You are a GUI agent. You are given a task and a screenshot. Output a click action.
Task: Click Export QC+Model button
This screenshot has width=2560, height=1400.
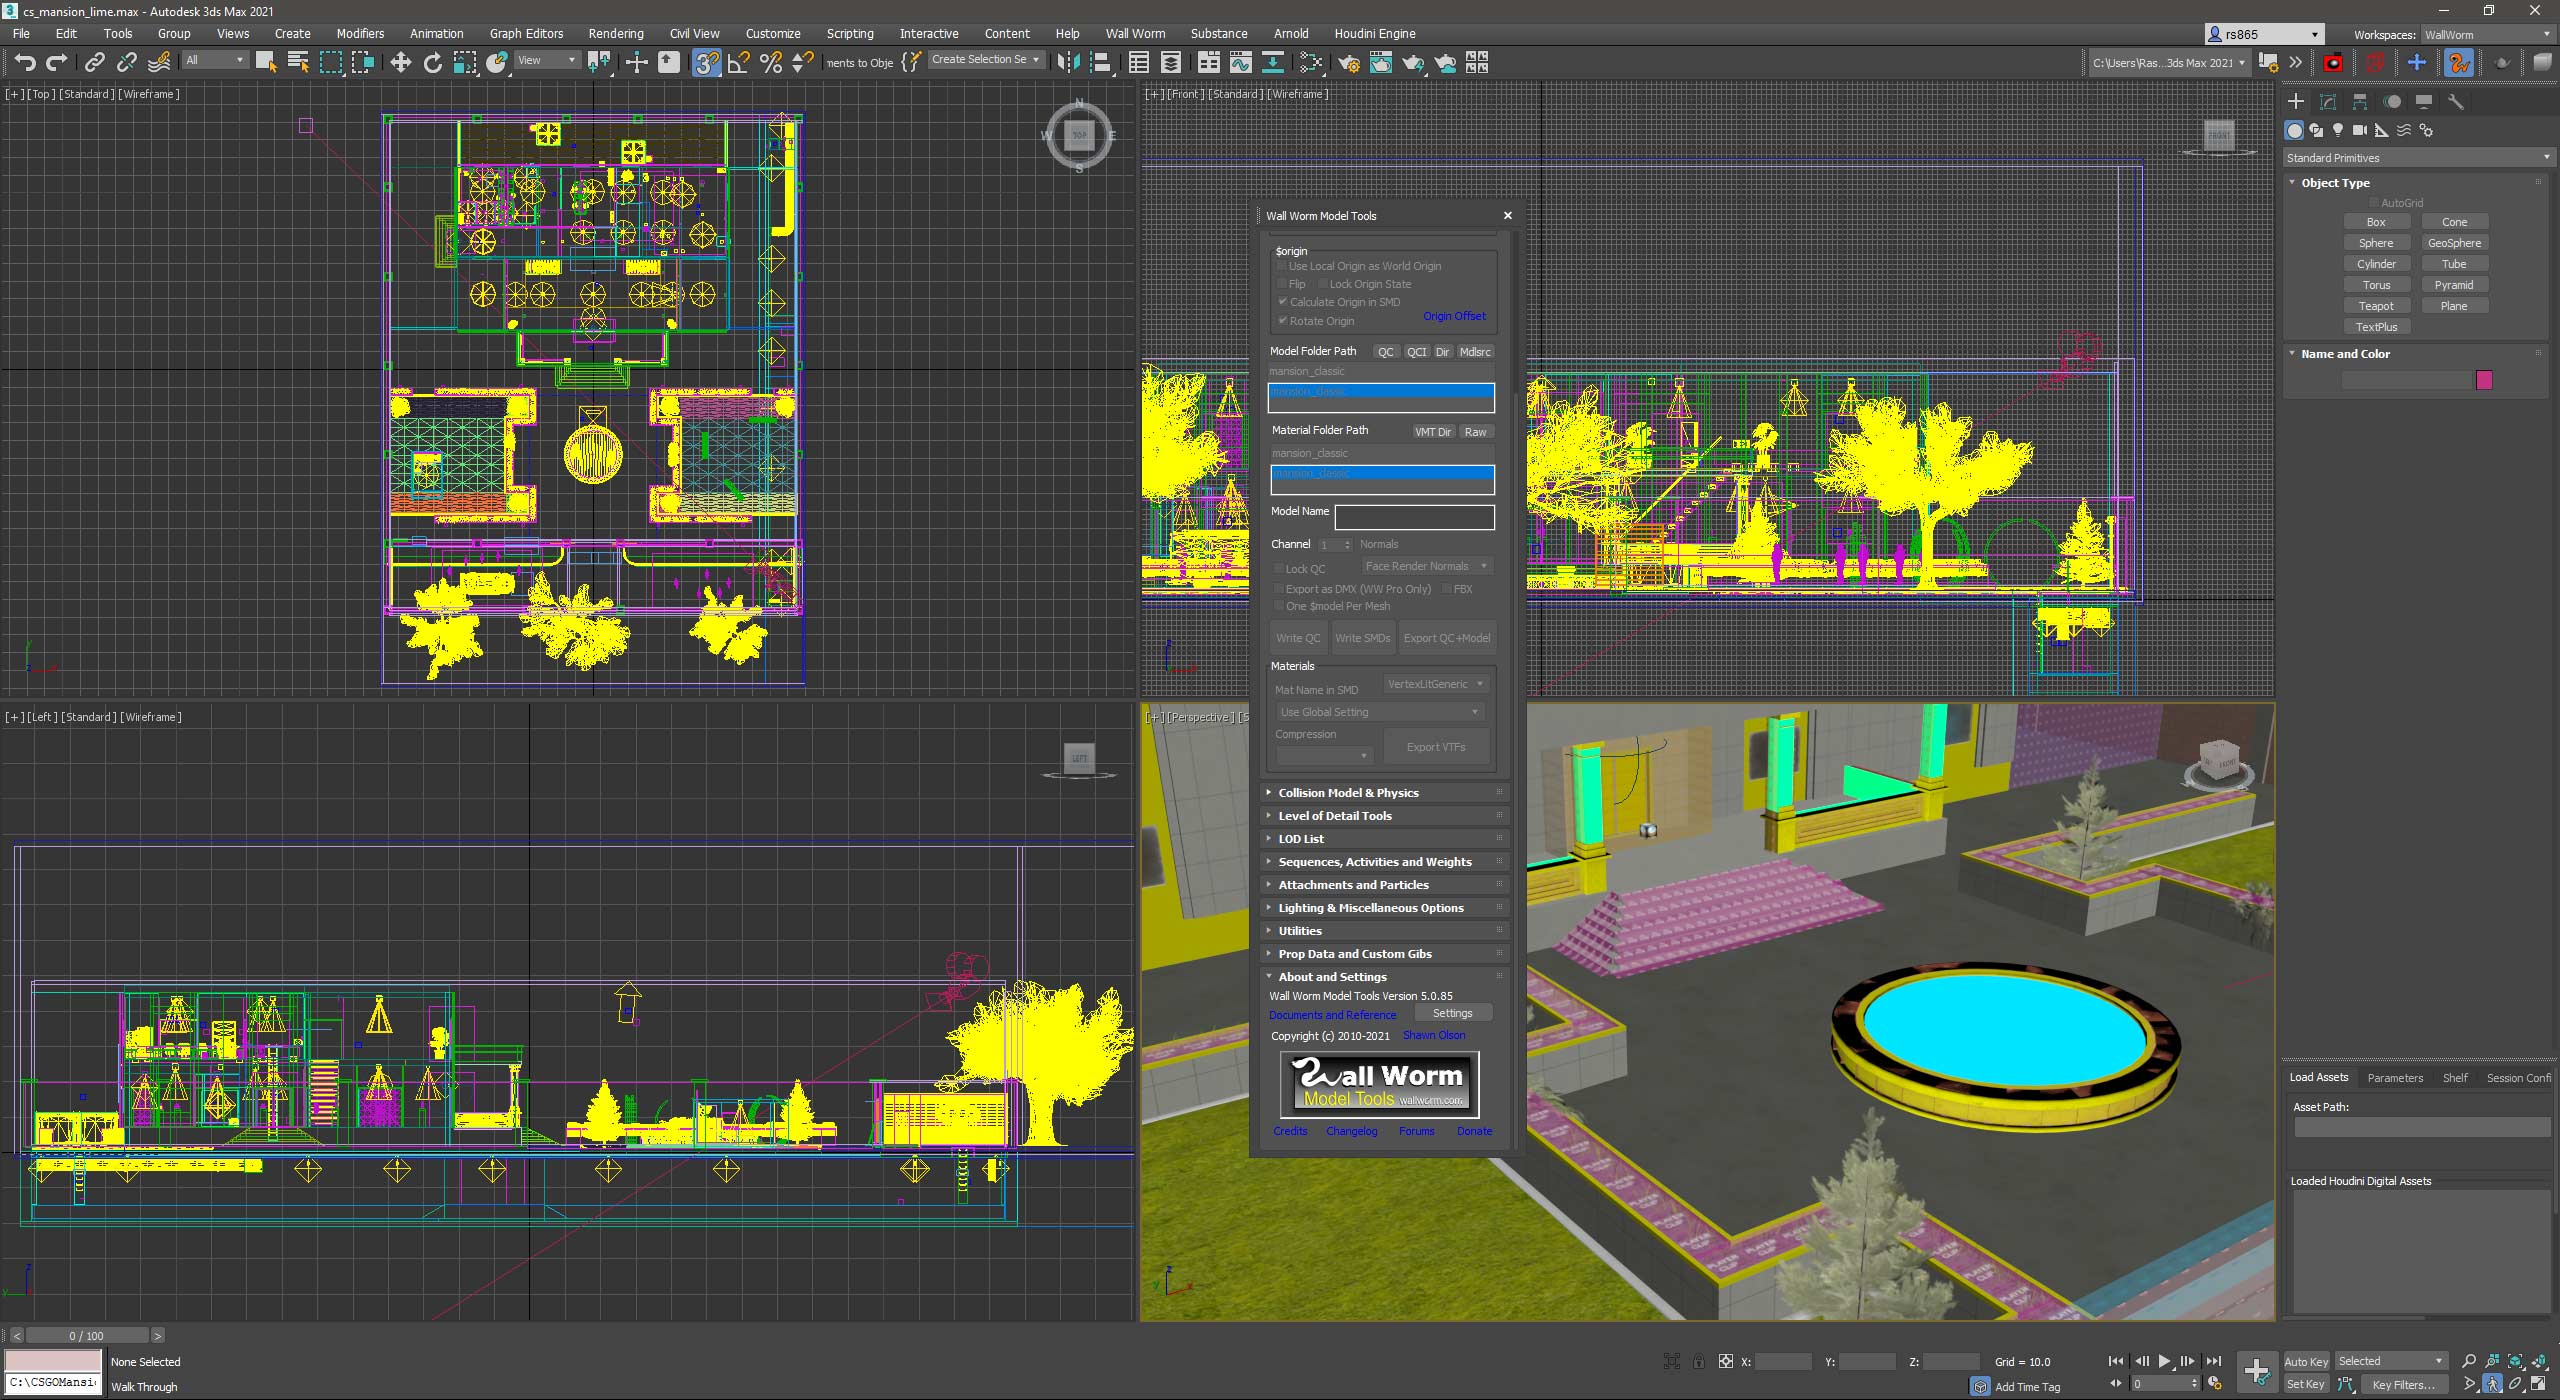(1446, 638)
